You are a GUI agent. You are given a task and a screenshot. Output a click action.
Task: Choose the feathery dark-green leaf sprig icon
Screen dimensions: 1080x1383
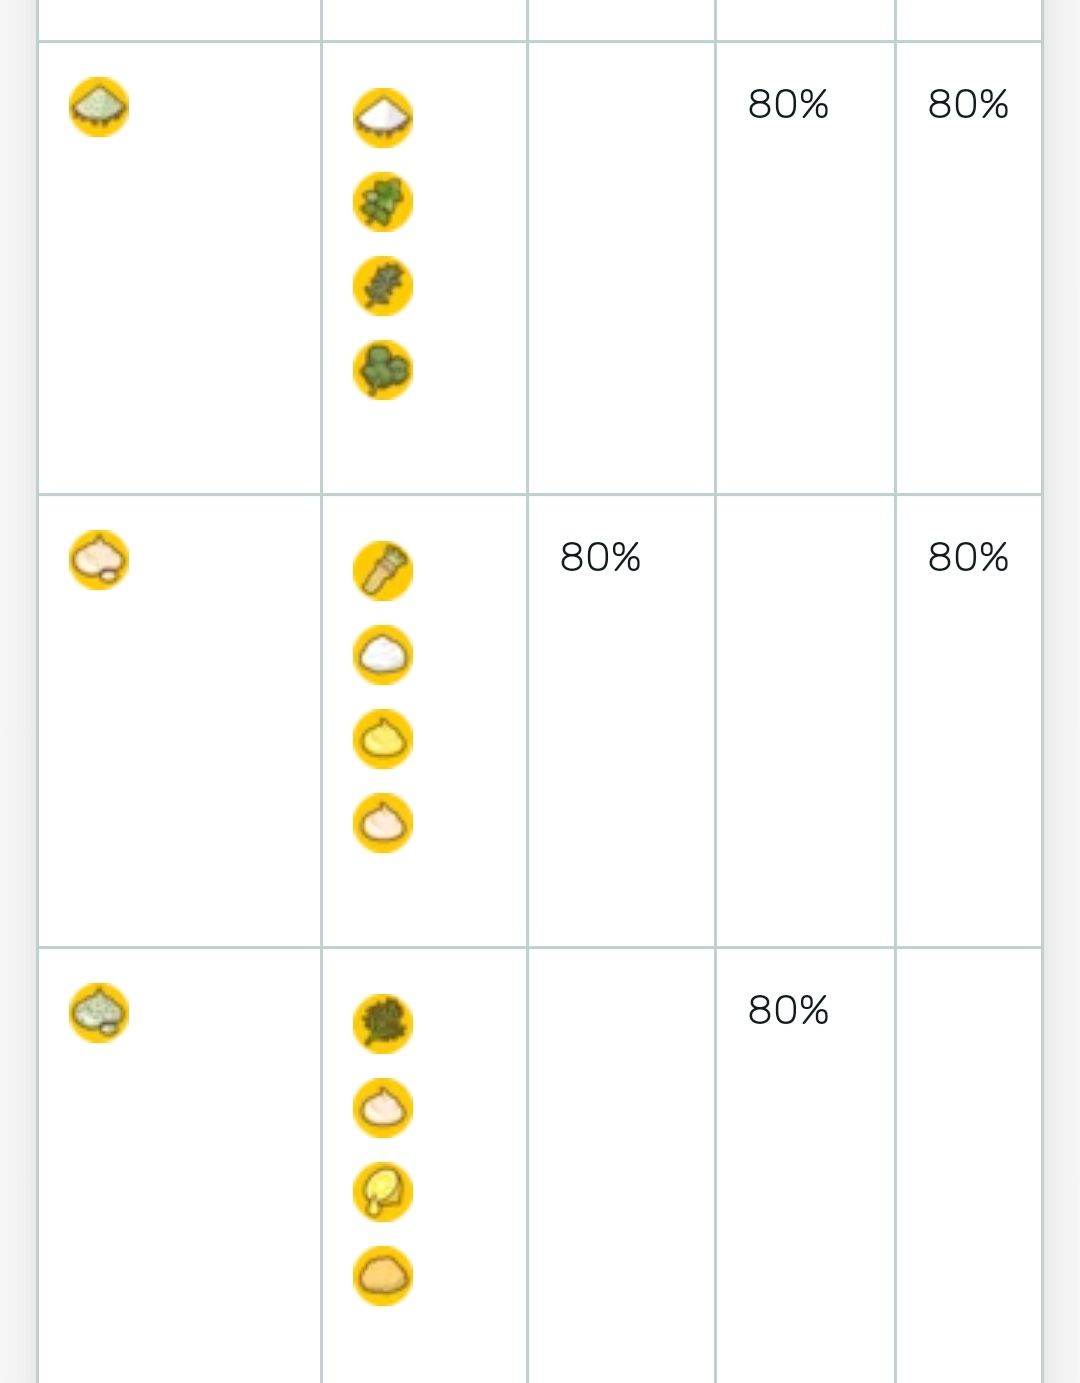pyautogui.click(x=383, y=286)
